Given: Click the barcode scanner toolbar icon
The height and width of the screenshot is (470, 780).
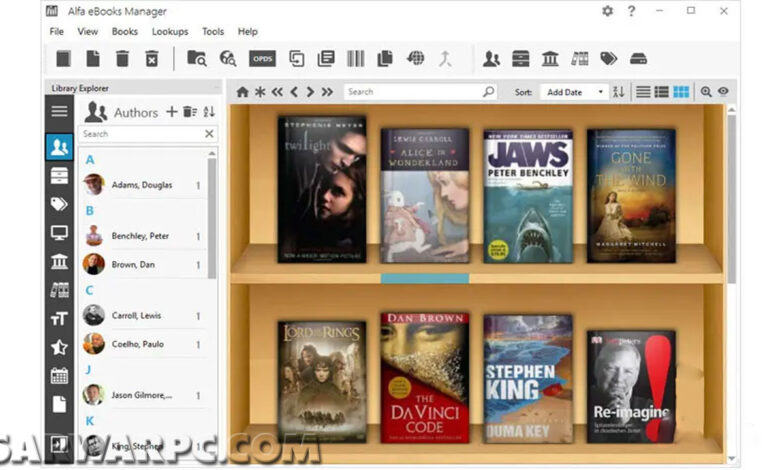Looking at the screenshot, I should (356, 59).
